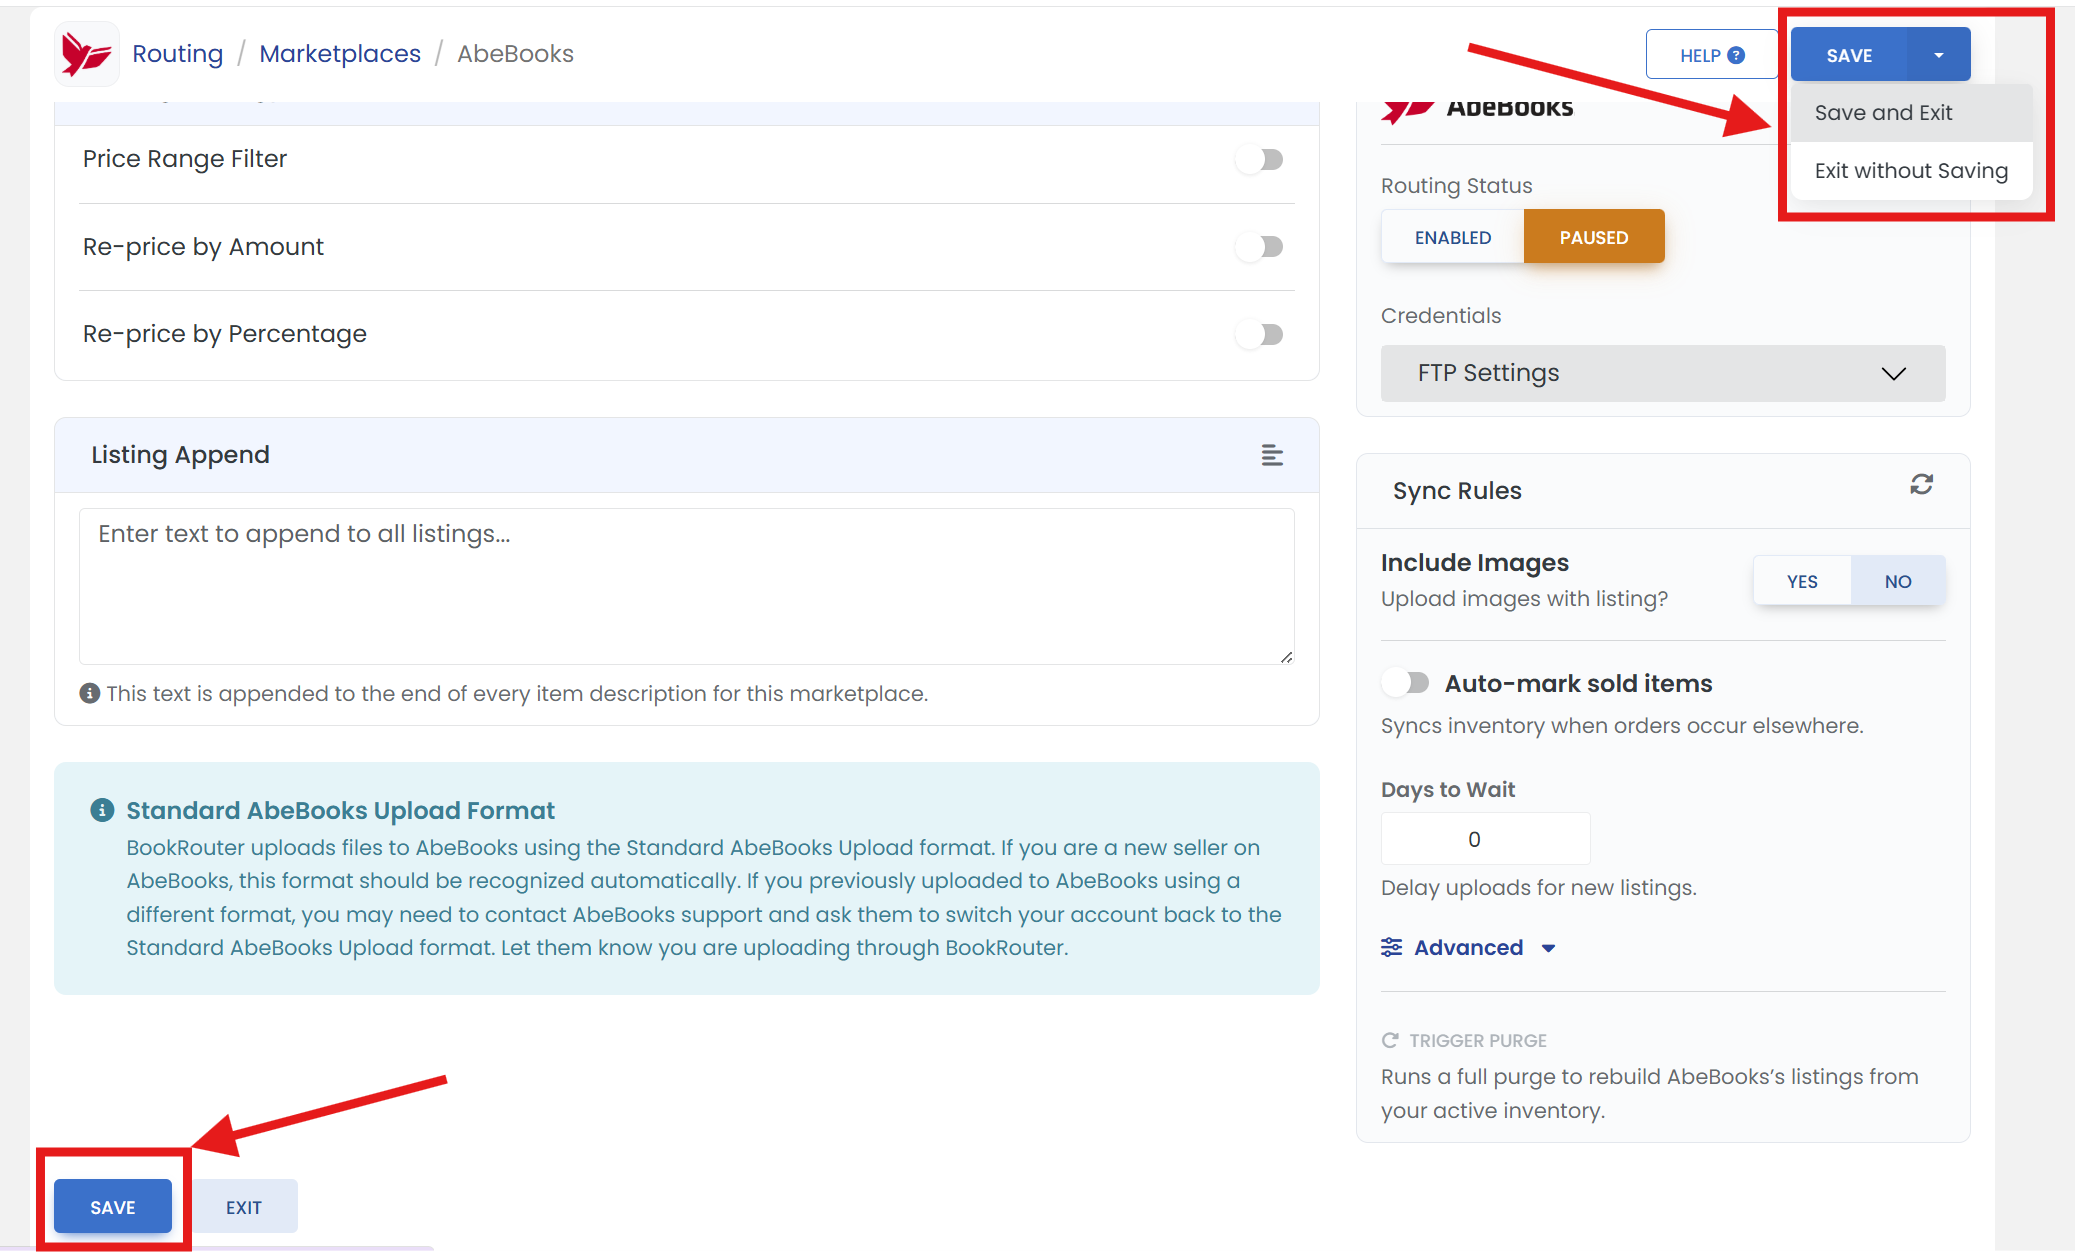Enable the Re-price by Amount switch
The height and width of the screenshot is (1253, 2075).
(1260, 246)
